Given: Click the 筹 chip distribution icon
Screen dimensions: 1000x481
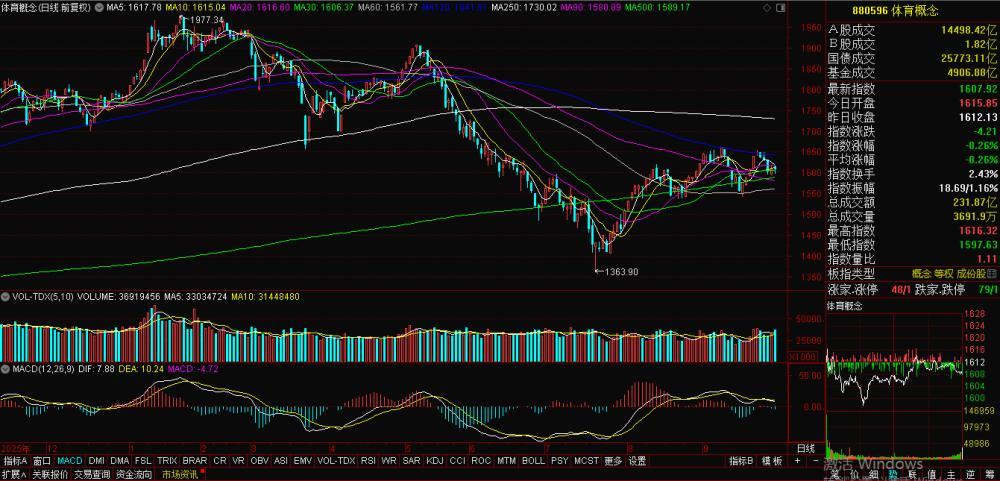Looking at the screenshot, I should [x=989, y=475].
